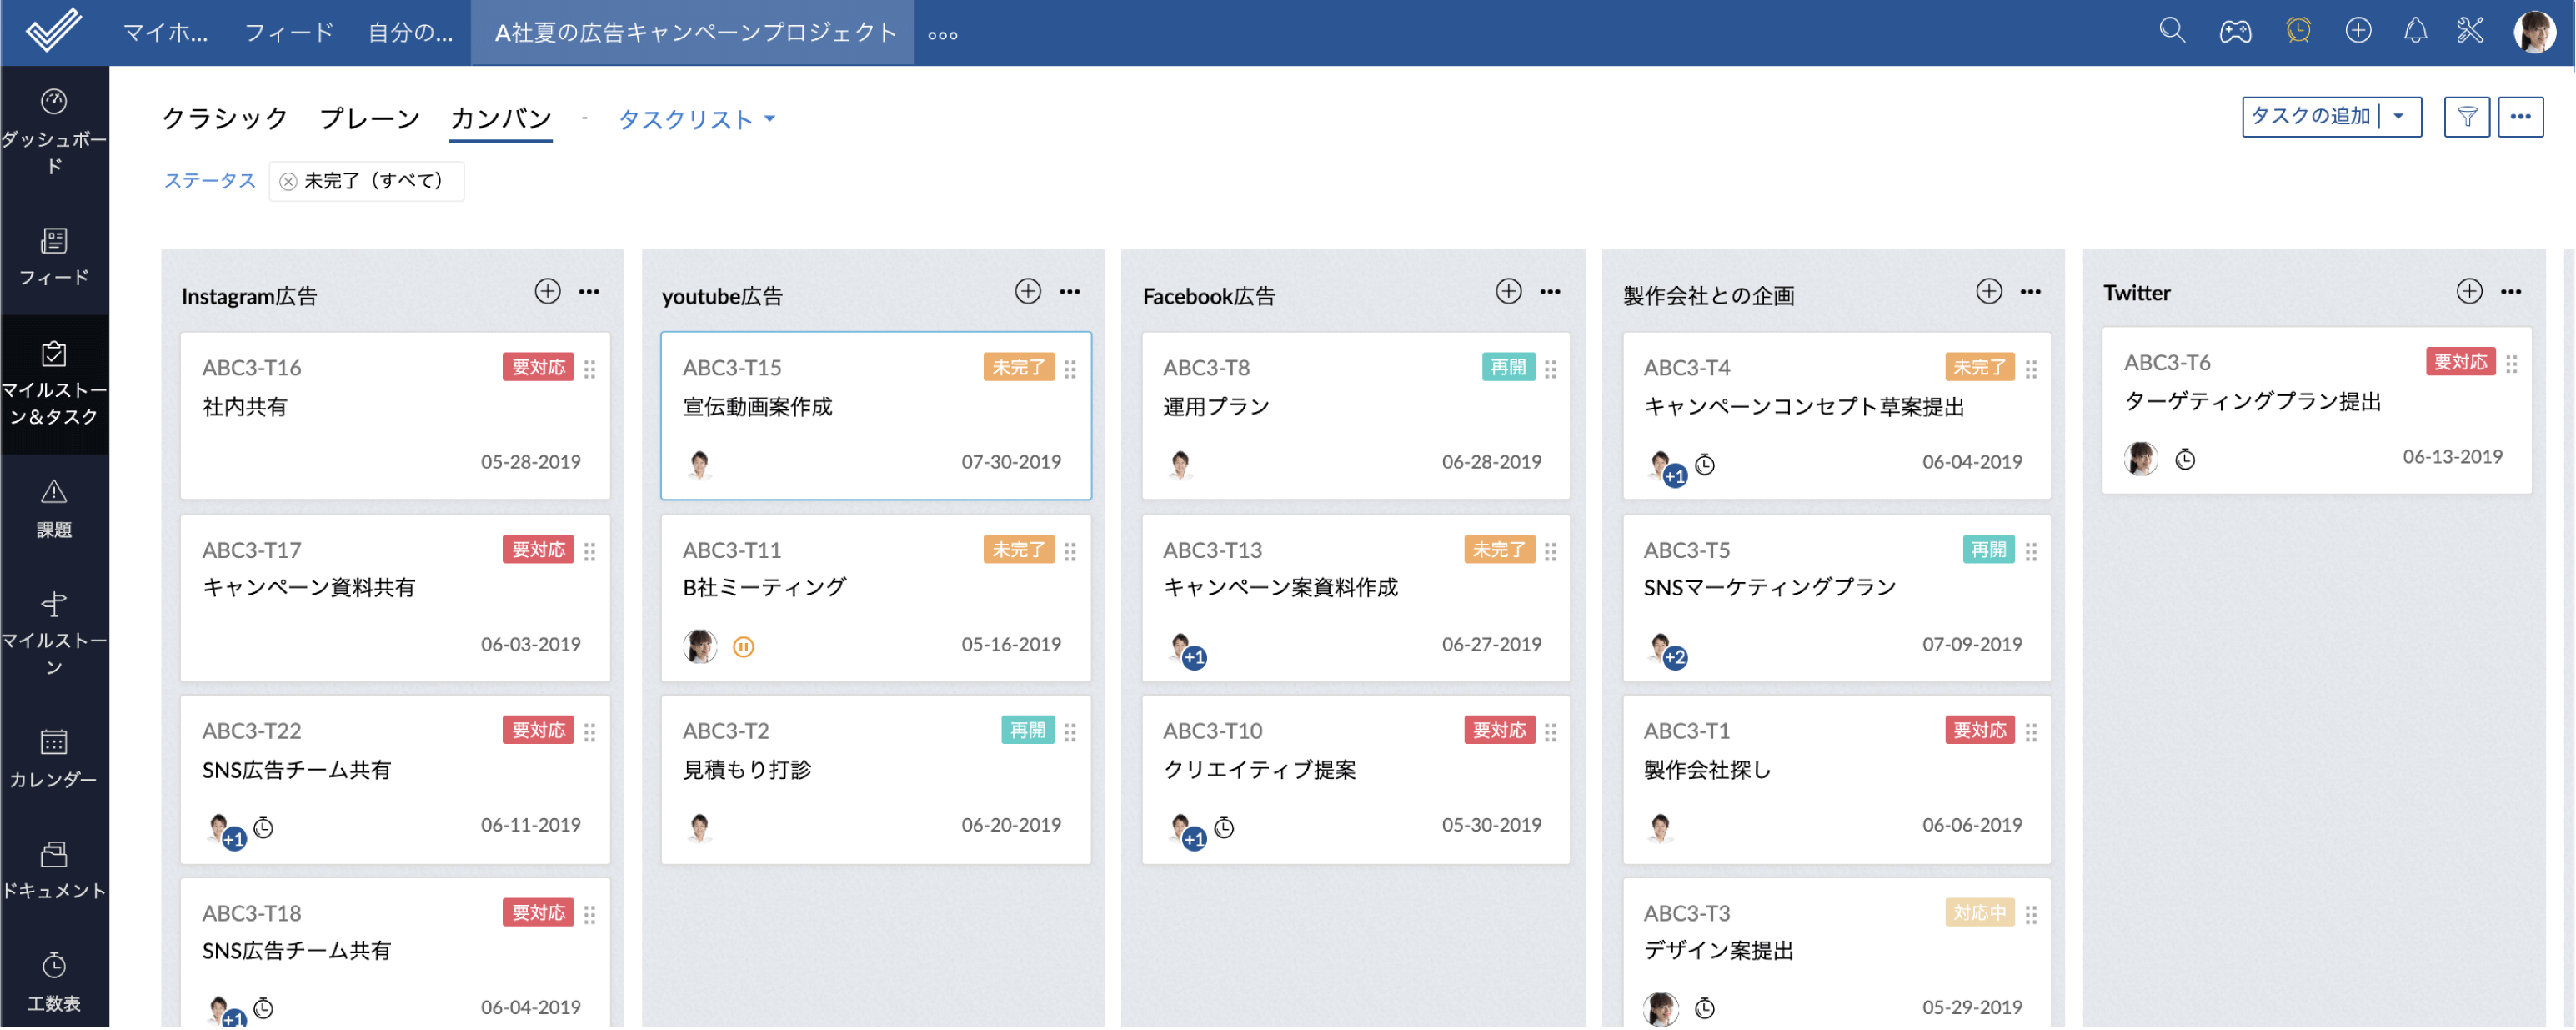
Task: Open the 自分の... top tab
Action: (x=410, y=32)
